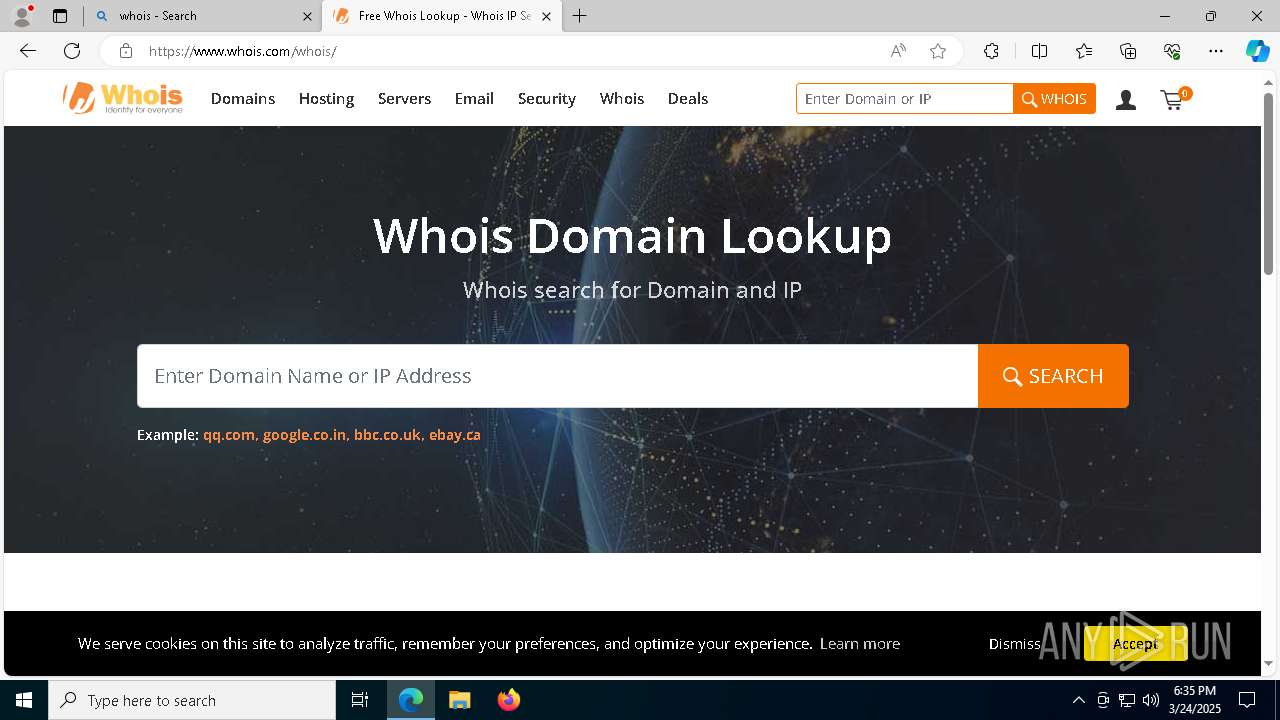Click the address bar URL
This screenshot has width=1280, height=720.
(243, 51)
